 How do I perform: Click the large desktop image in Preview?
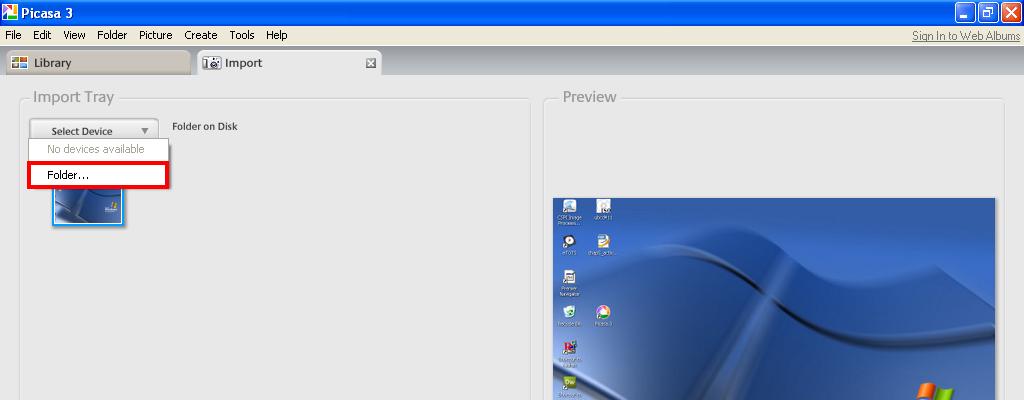point(774,300)
